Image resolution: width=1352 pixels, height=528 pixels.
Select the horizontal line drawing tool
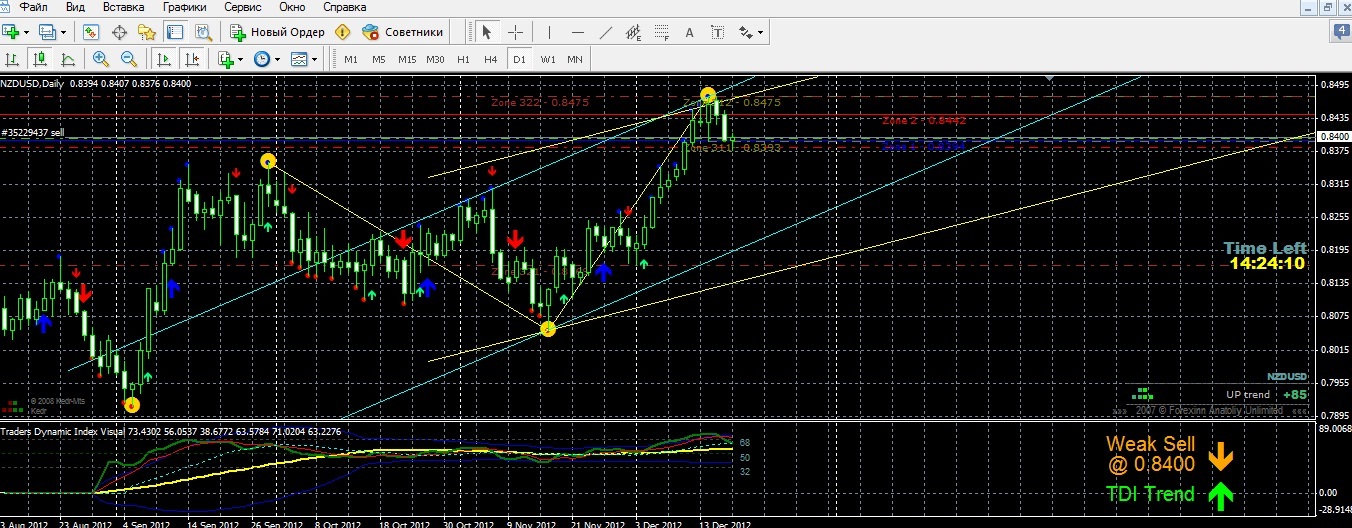[577, 32]
